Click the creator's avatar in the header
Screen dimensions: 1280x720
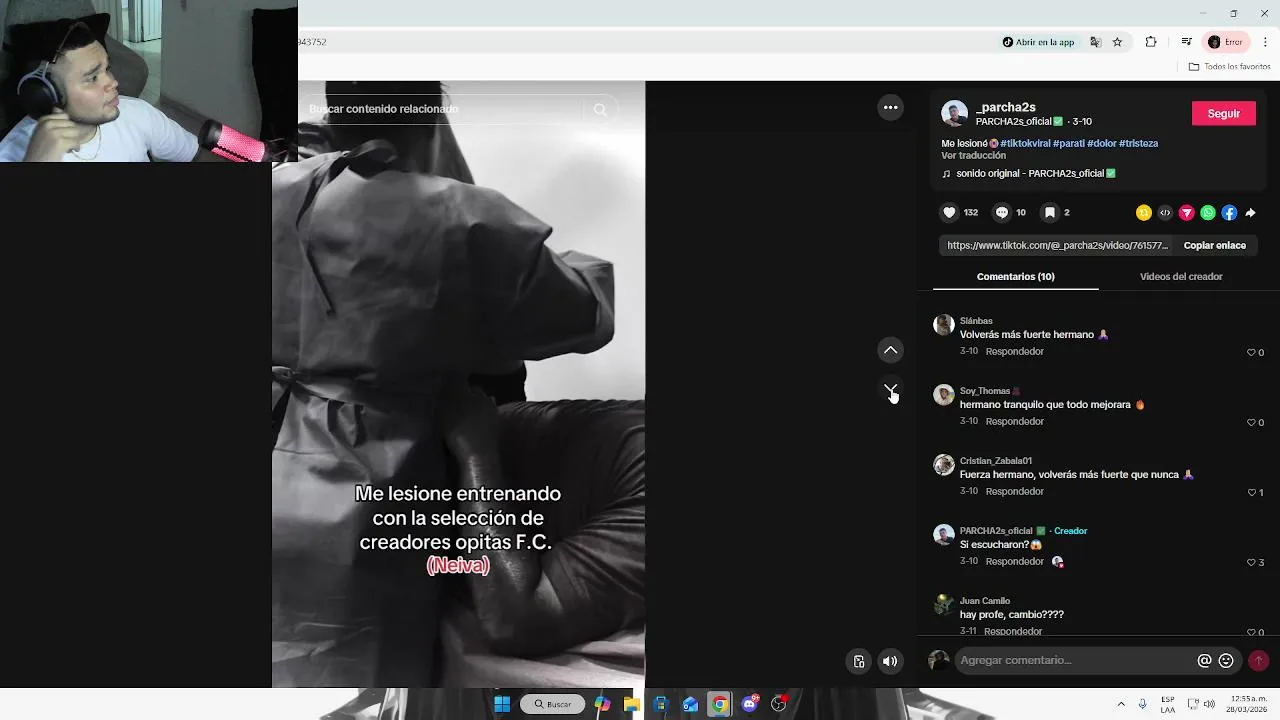tap(954, 113)
